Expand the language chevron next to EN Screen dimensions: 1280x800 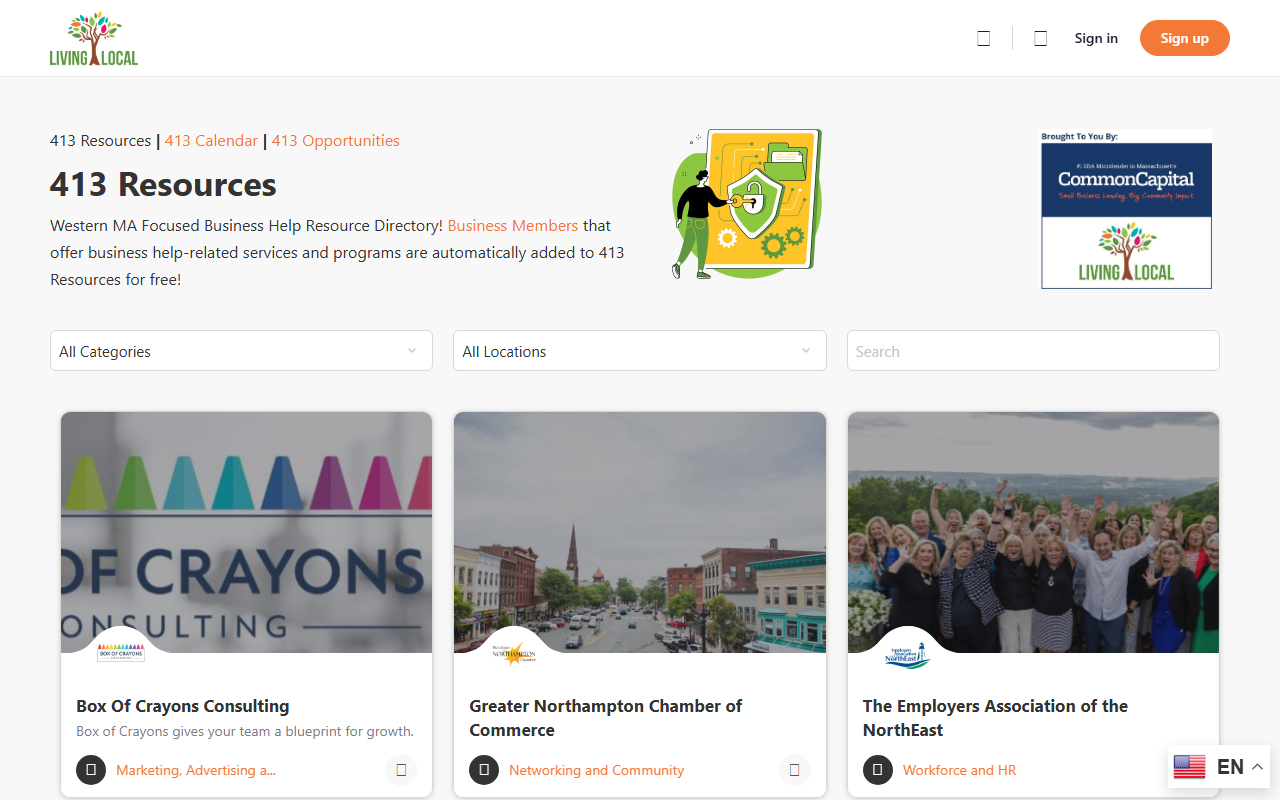point(1257,767)
